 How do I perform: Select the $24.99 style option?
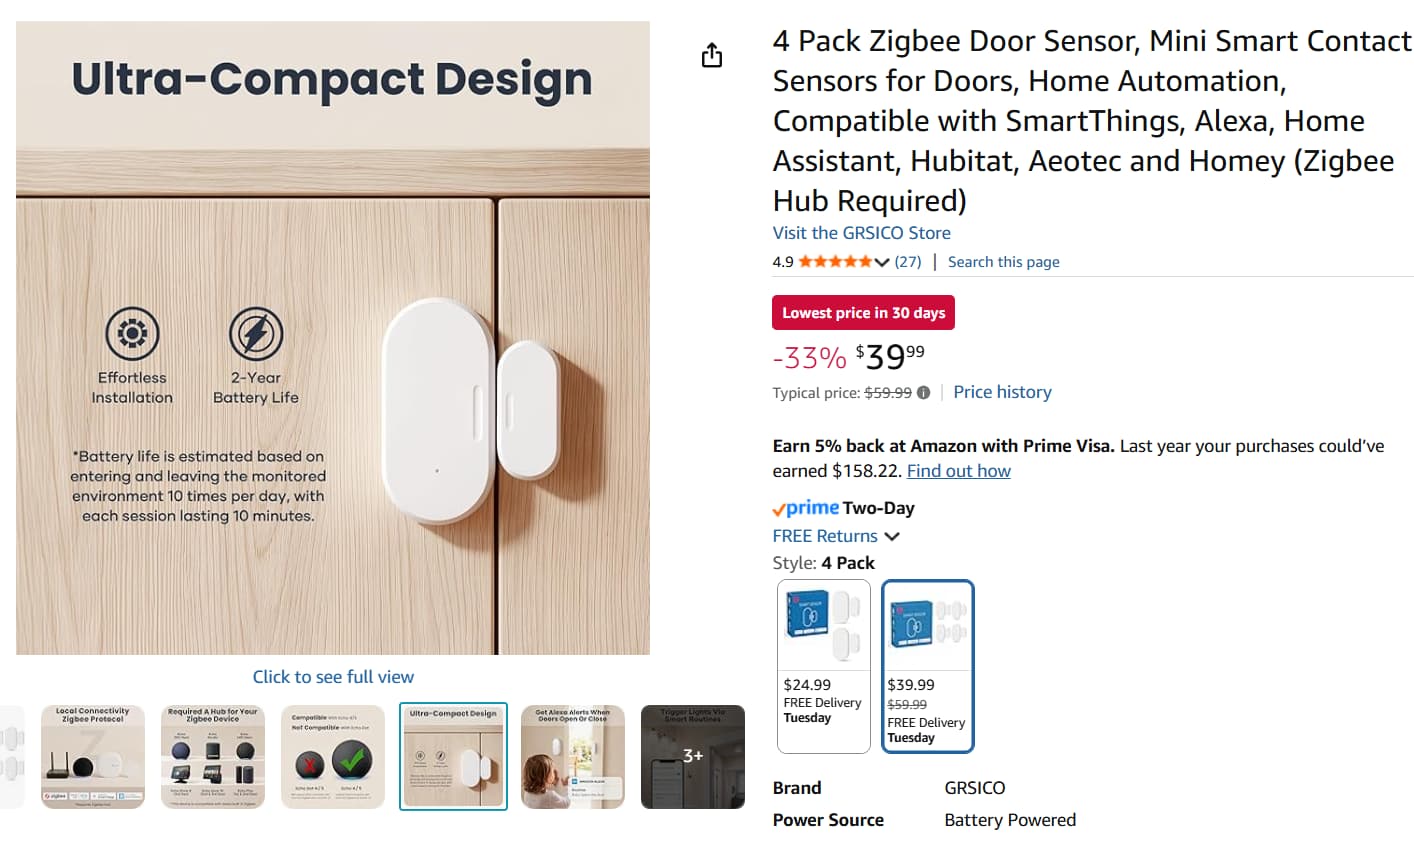click(823, 666)
